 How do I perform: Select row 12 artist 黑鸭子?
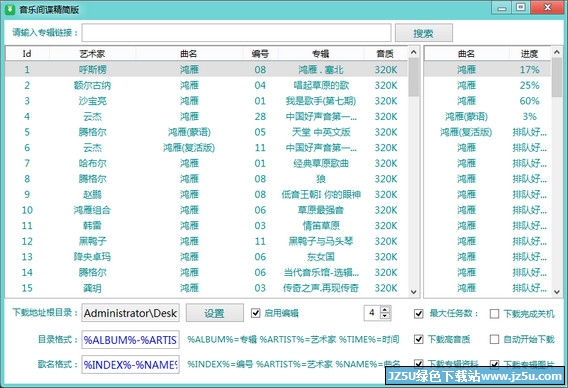coord(92,241)
